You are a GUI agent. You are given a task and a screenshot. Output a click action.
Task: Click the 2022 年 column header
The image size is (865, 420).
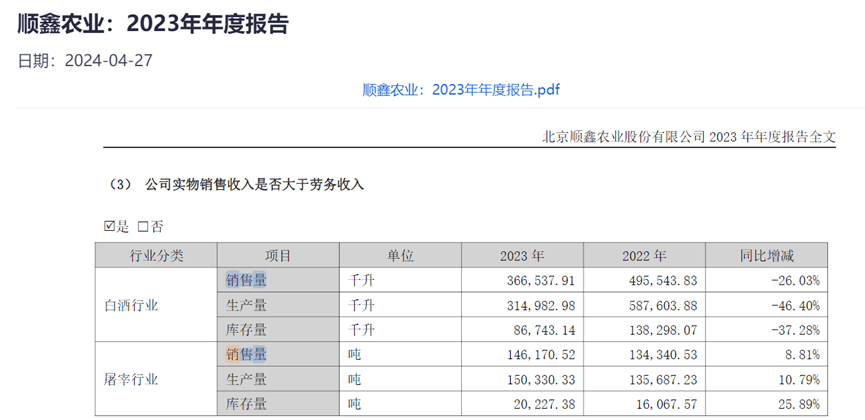click(644, 256)
